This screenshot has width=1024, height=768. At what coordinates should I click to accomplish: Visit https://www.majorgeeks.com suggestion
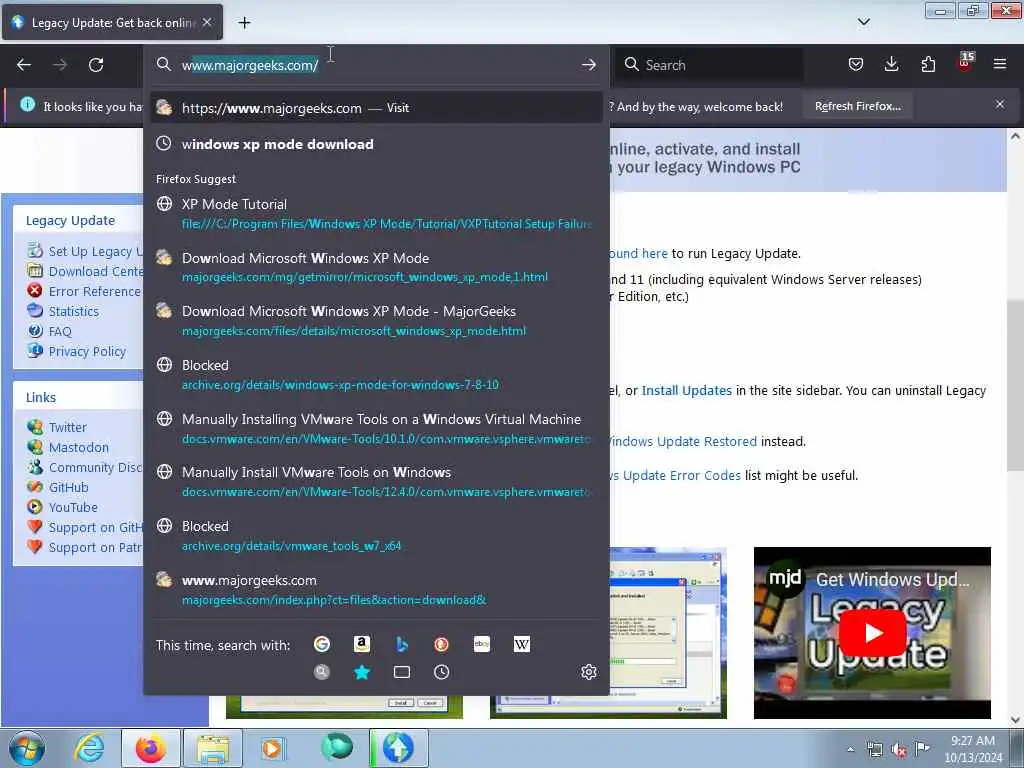pyautogui.click(x=376, y=108)
